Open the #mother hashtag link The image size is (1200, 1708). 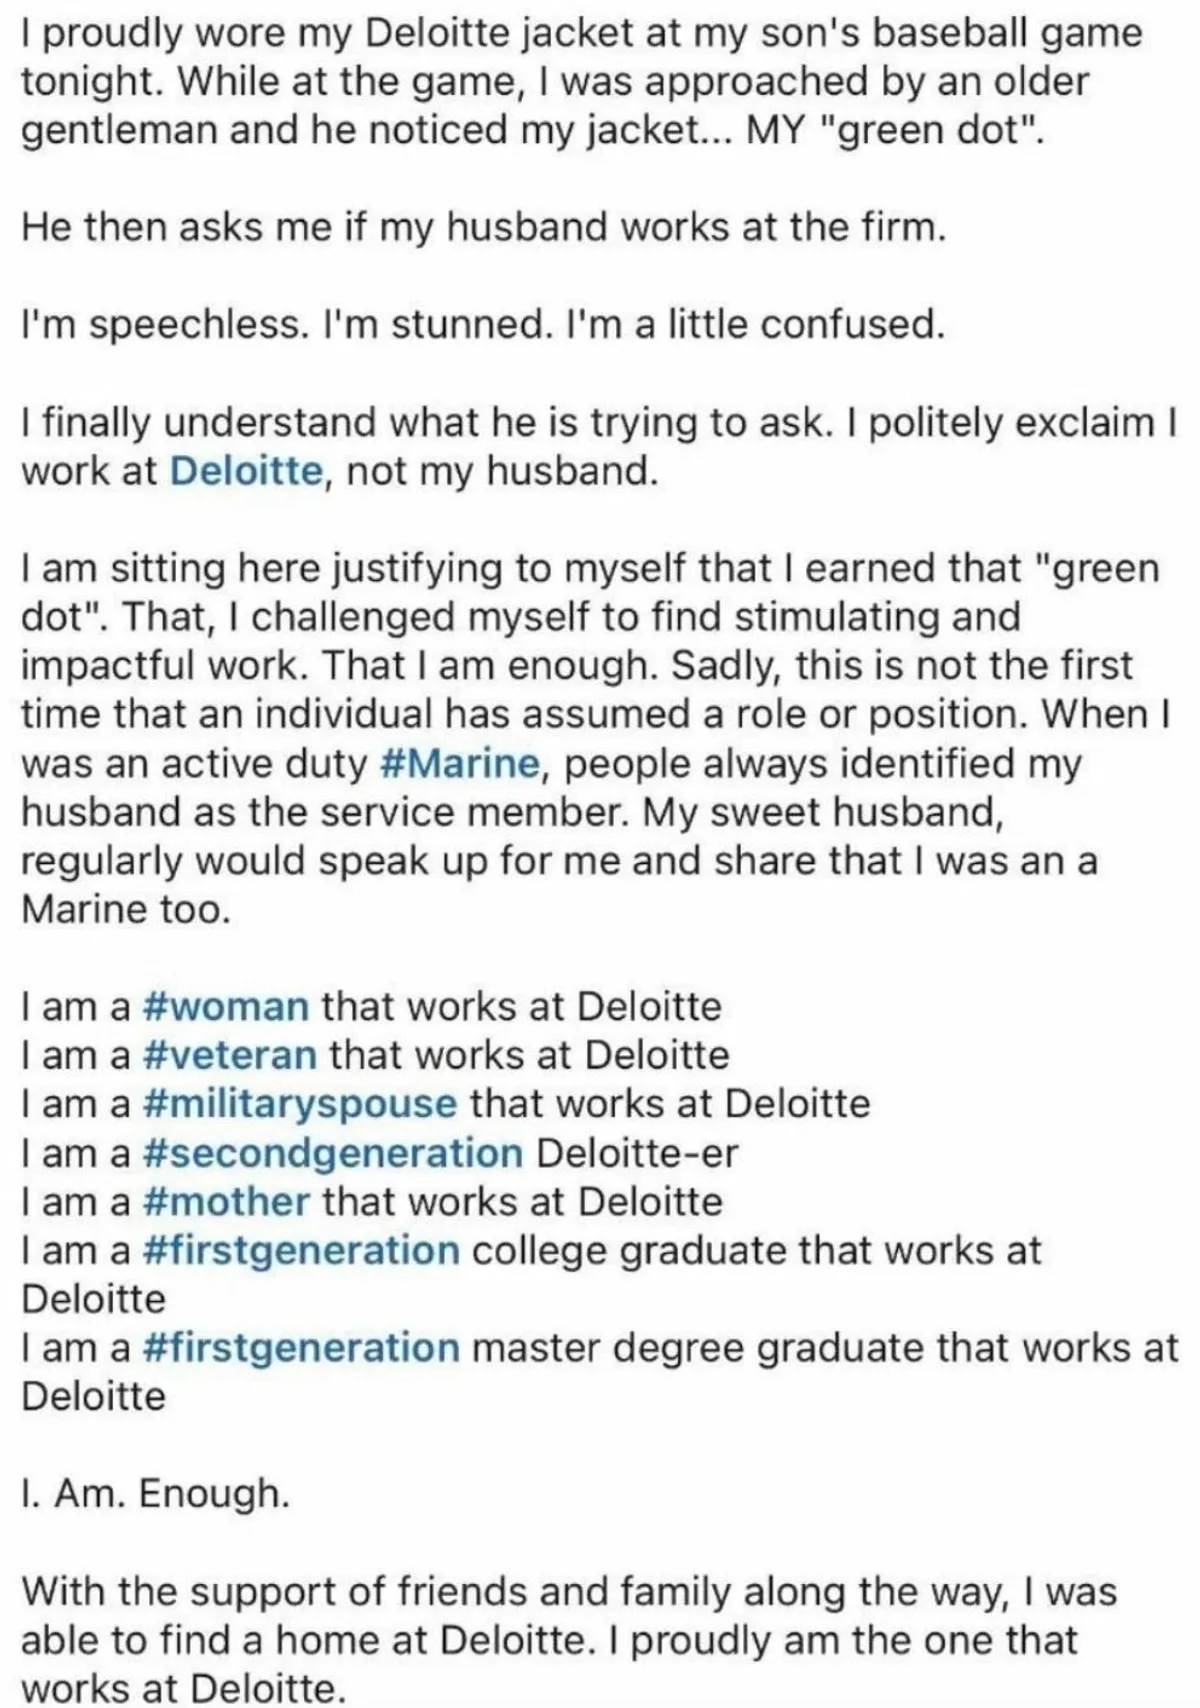coord(226,1201)
